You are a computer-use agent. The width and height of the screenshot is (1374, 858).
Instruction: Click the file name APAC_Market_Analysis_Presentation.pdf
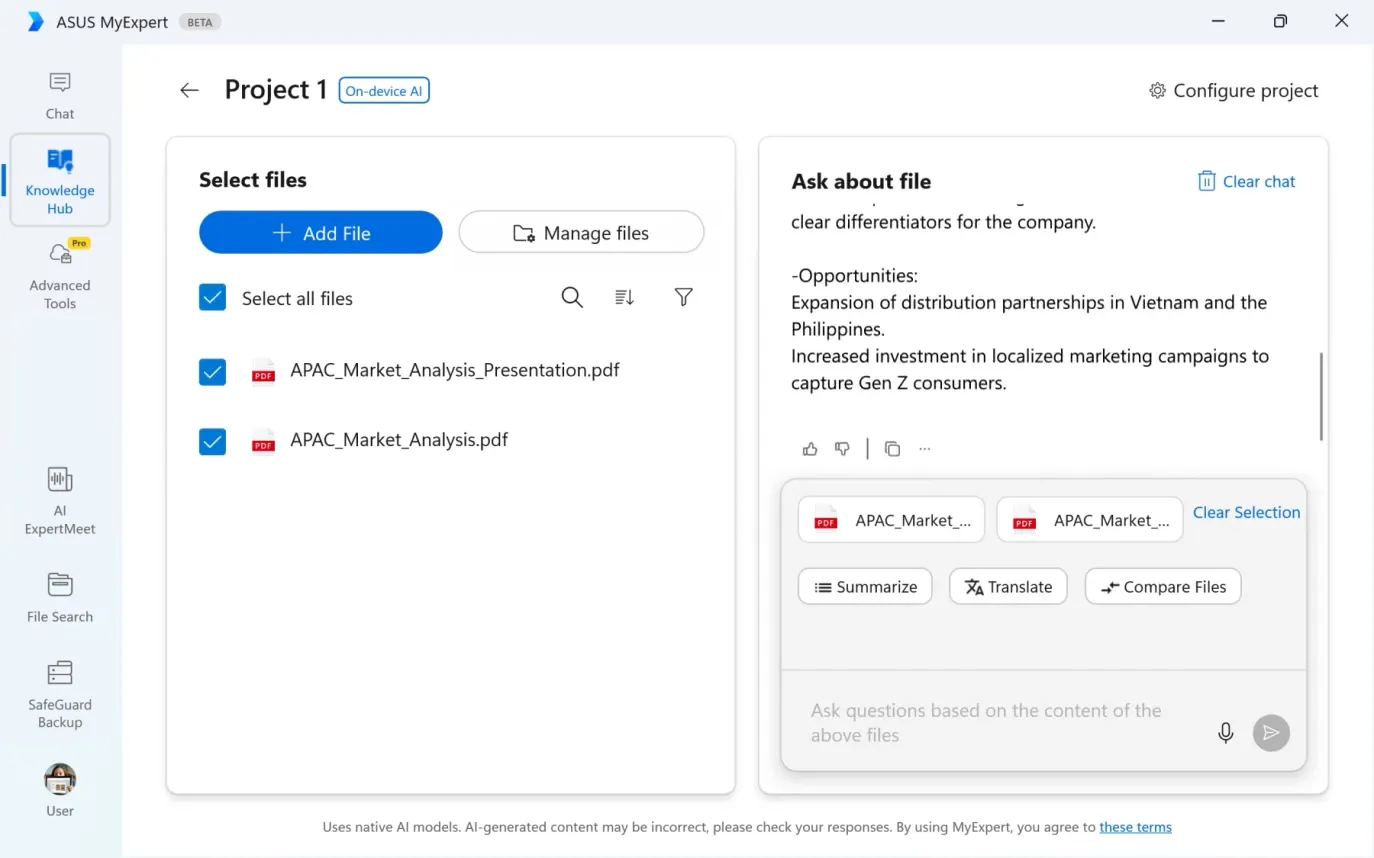click(455, 370)
